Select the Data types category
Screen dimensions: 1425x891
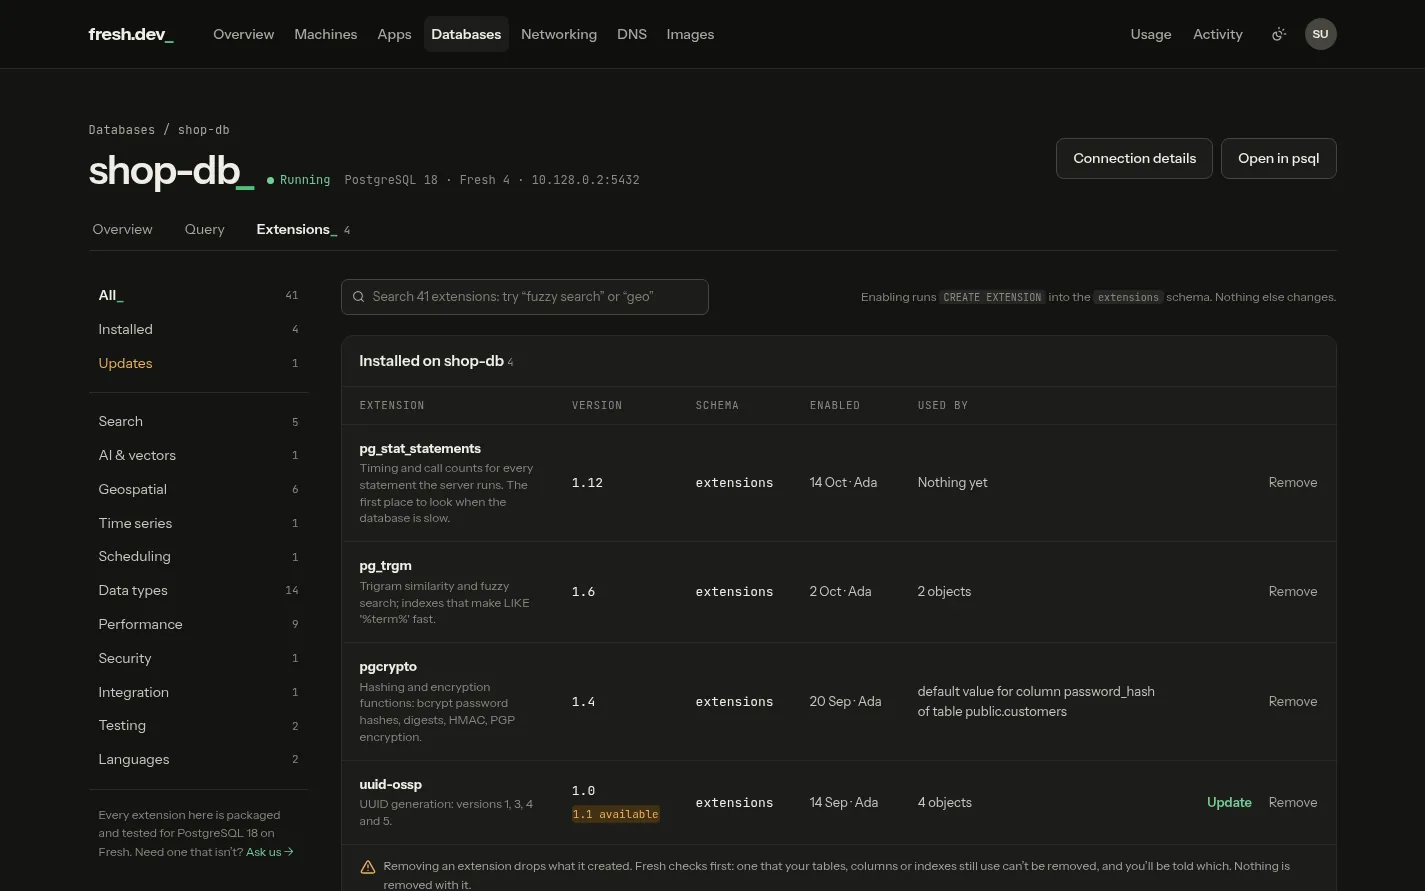click(x=198, y=590)
